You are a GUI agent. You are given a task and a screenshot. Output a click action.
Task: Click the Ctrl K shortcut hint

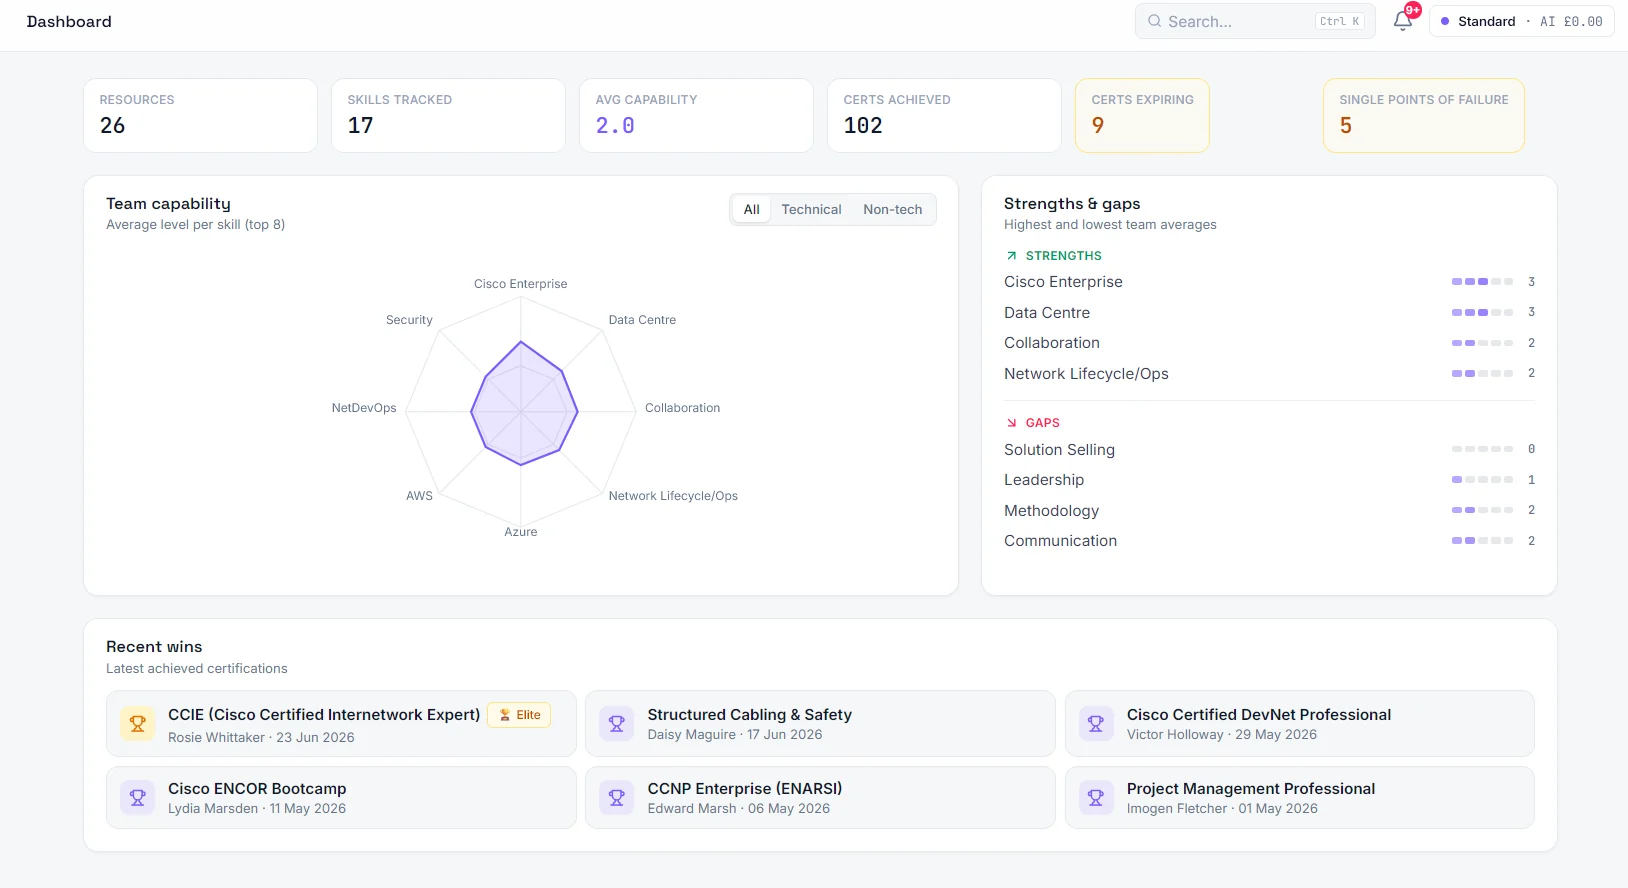pos(1339,21)
